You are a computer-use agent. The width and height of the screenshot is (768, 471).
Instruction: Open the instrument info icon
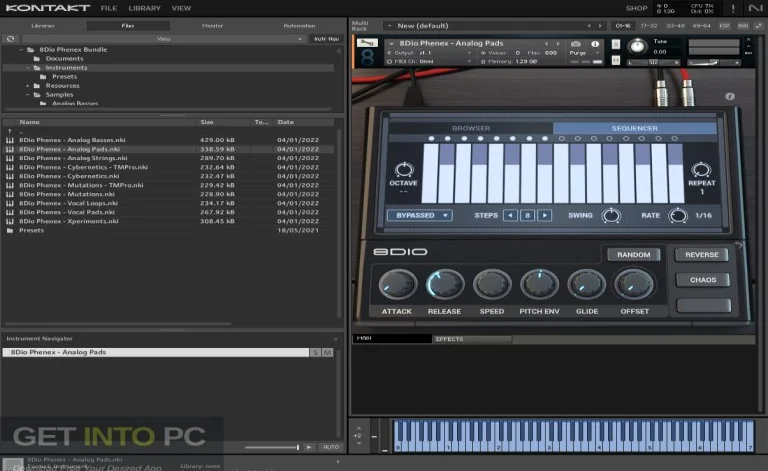click(x=595, y=44)
